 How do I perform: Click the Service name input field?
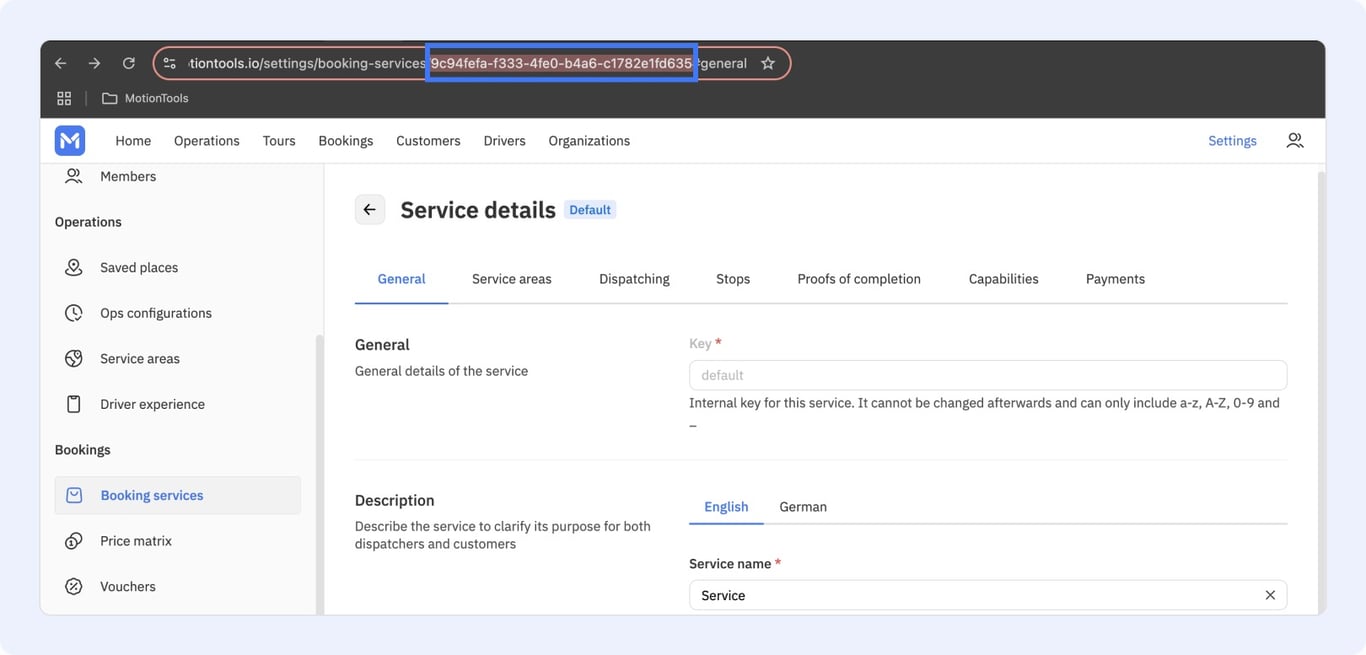point(988,595)
